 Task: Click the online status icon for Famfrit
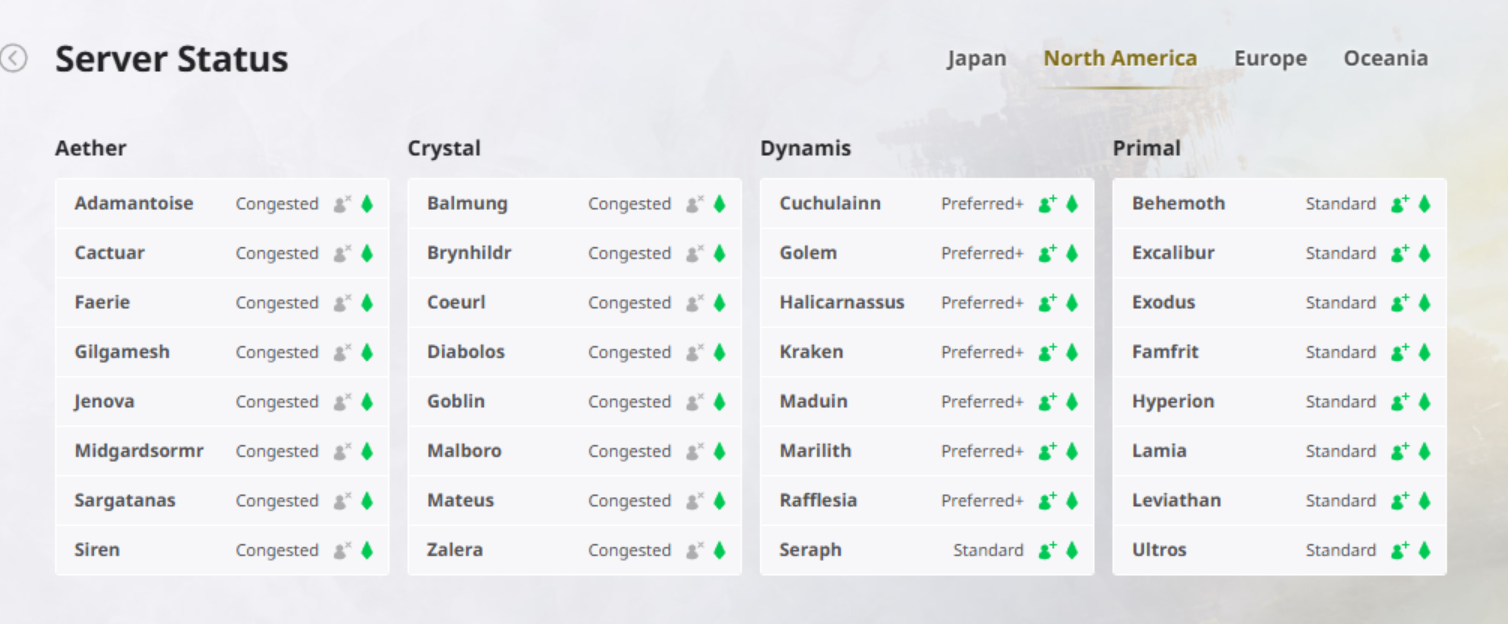click(1424, 352)
